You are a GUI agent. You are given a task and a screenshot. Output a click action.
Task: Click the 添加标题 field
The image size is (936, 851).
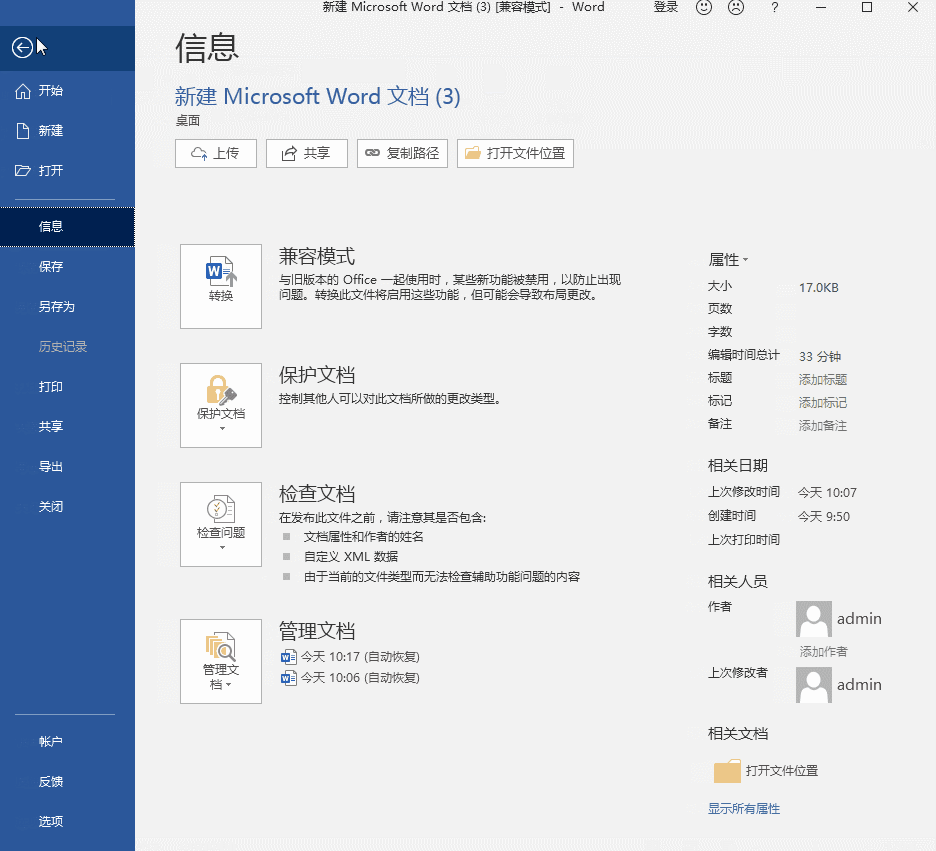(x=823, y=380)
